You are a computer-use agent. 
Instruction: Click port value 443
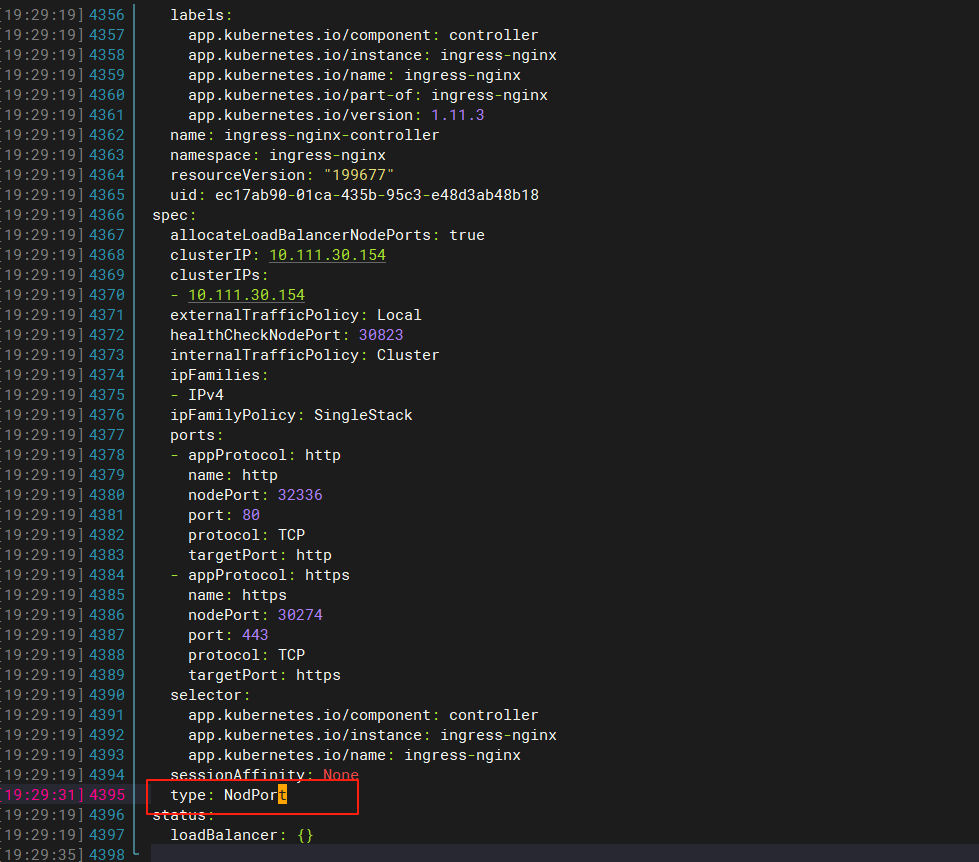255,635
